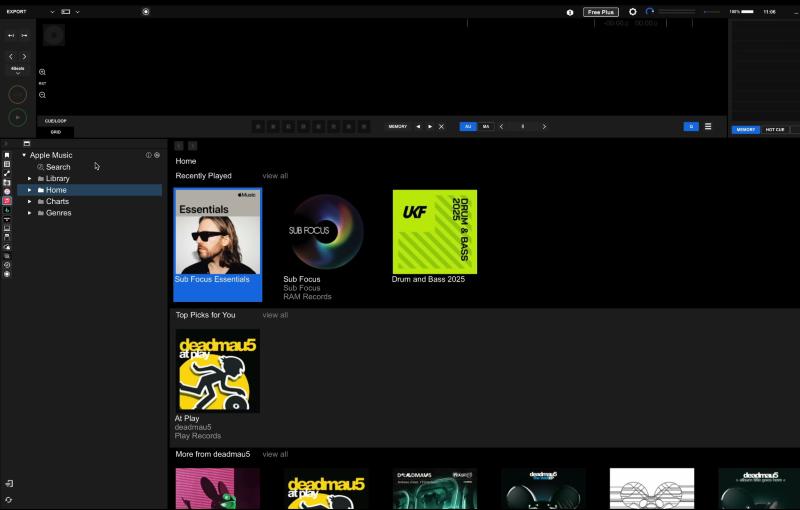Open the Playlists sidebar icon
The height and width of the screenshot is (510, 800).
[x=7, y=164]
